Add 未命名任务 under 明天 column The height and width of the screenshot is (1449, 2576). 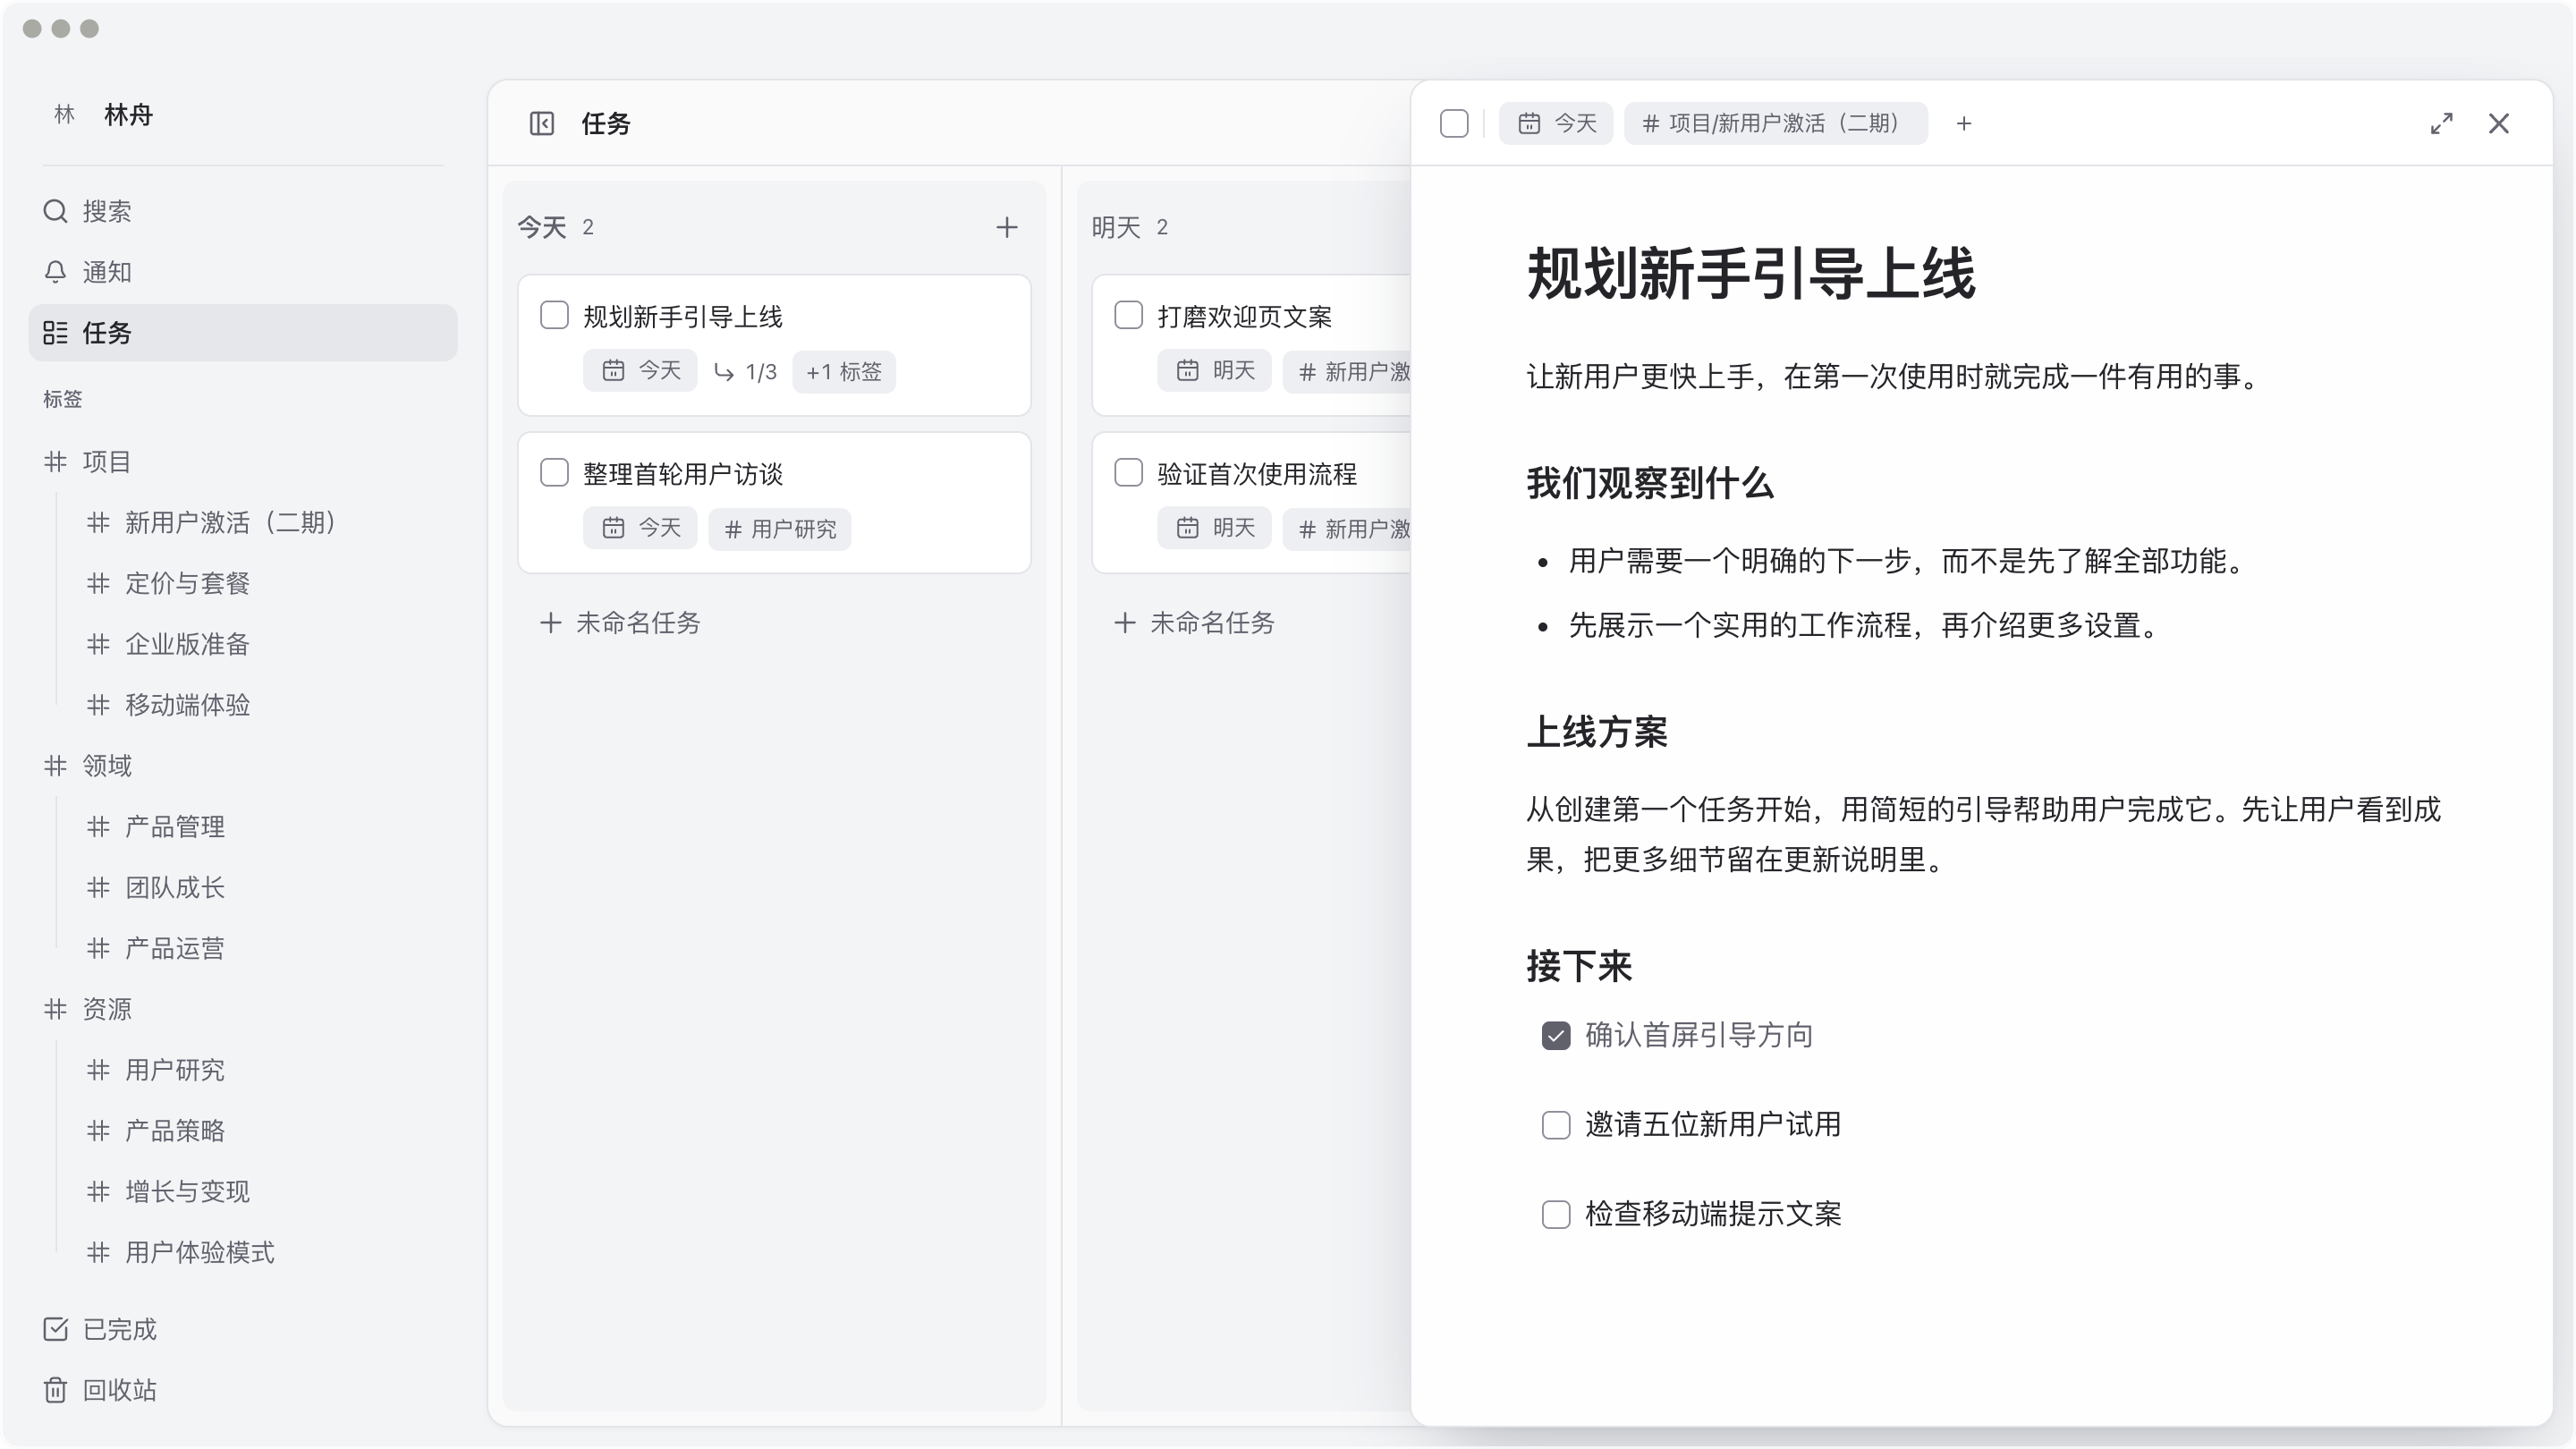(1195, 623)
